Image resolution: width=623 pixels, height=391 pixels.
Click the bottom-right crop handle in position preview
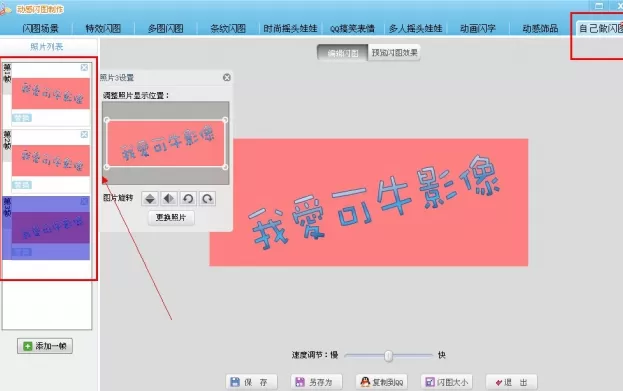tap(225, 167)
